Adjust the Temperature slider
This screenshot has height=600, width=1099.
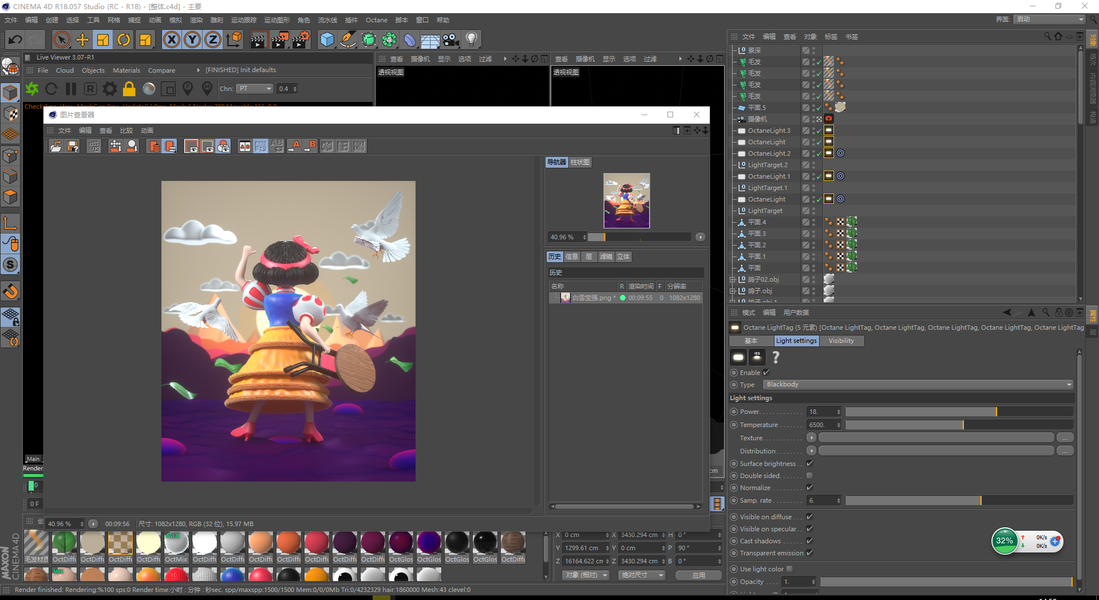[x=959, y=425]
